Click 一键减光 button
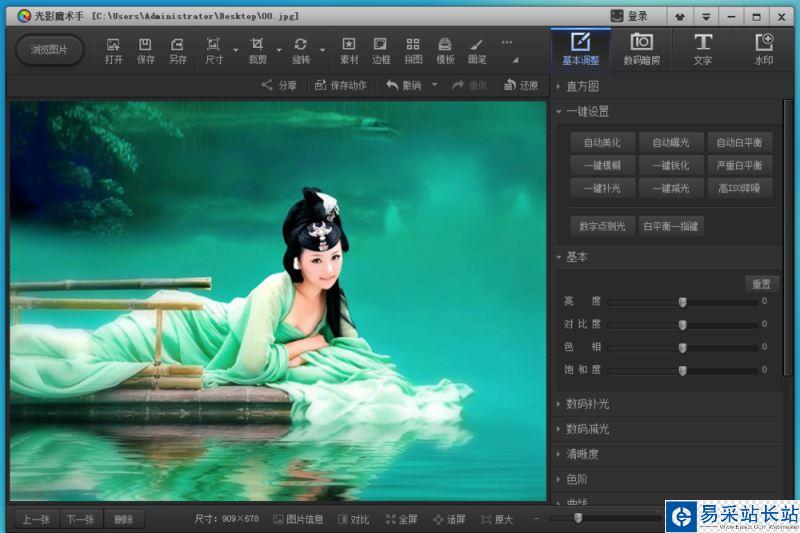 pos(671,188)
